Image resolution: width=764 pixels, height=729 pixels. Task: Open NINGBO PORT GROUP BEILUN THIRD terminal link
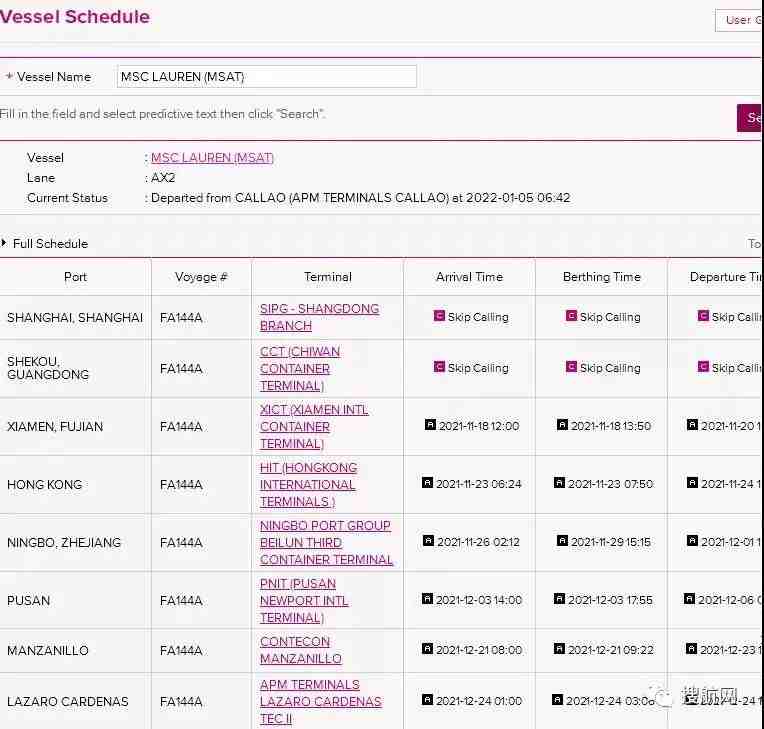pyautogui.click(x=326, y=542)
